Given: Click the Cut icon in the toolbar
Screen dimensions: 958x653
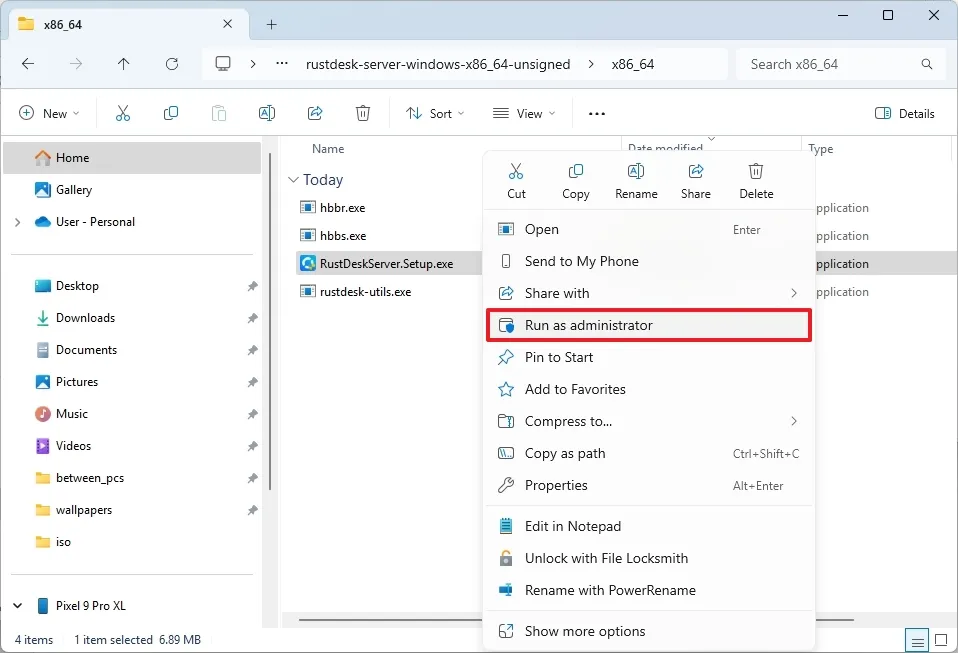Looking at the screenshot, I should point(122,113).
